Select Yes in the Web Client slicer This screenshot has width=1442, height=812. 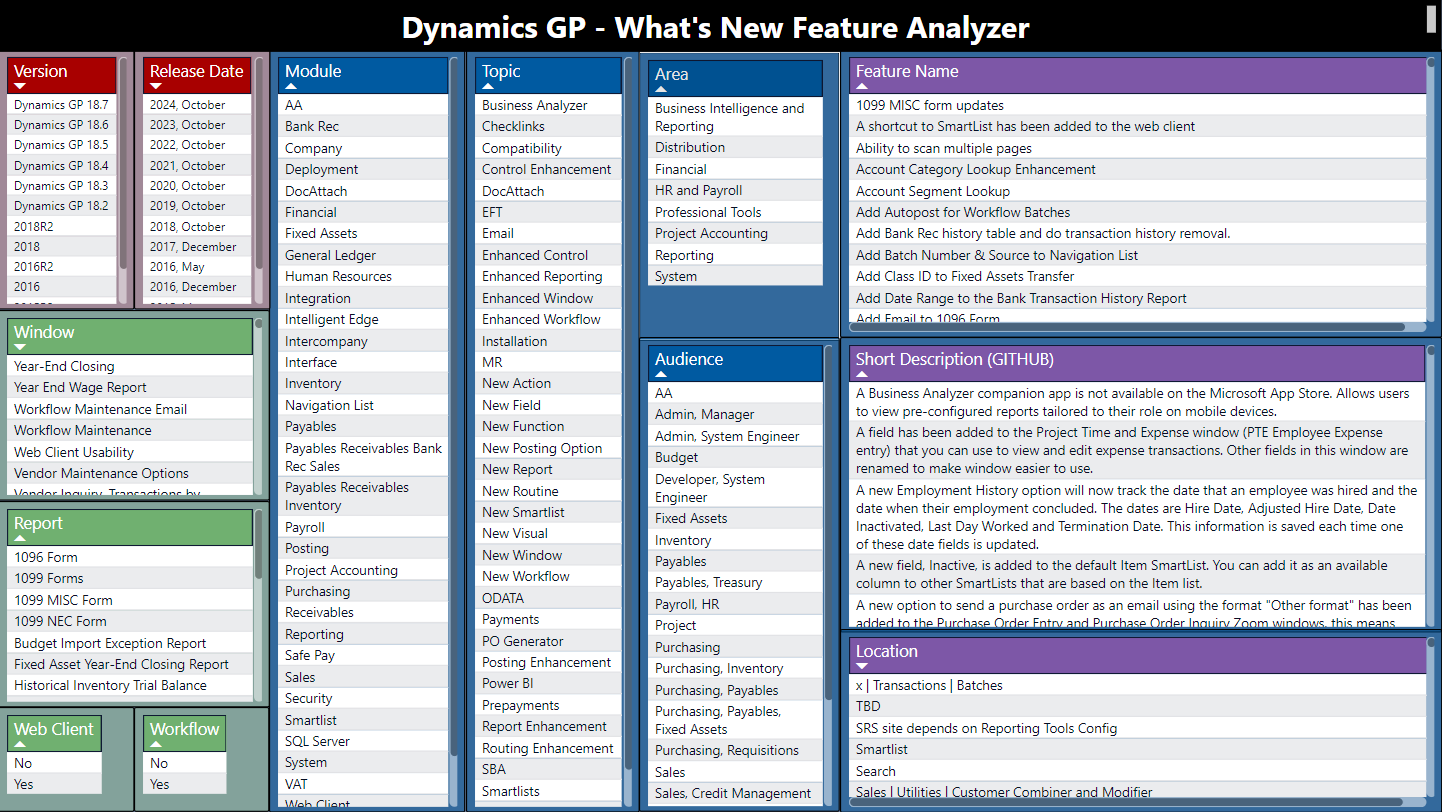[x=54, y=784]
